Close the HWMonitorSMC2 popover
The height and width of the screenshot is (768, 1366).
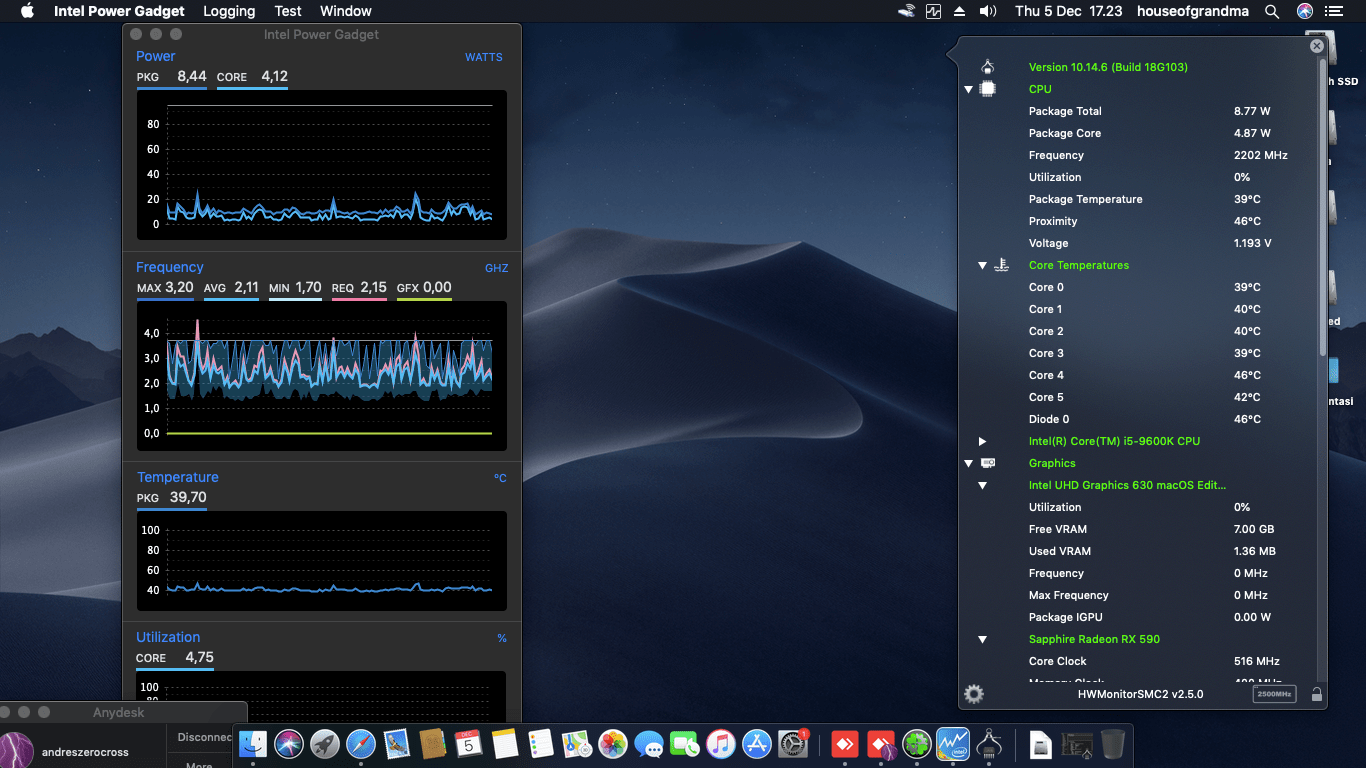point(1317,46)
